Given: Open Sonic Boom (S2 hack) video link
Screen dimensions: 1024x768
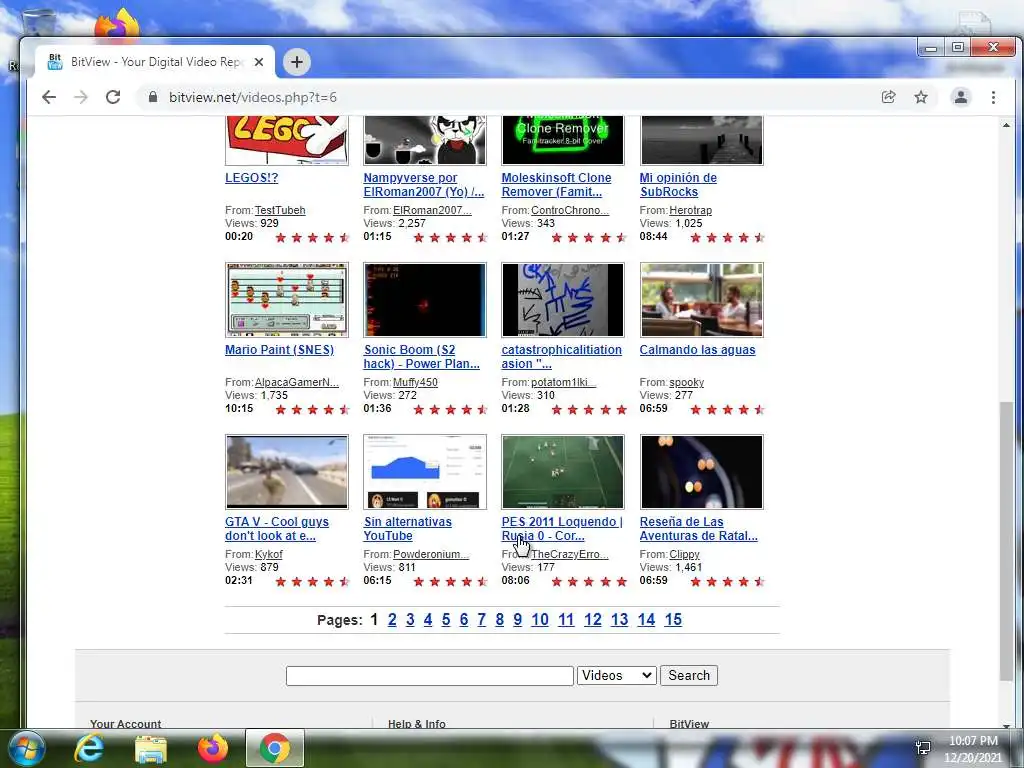Looking at the screenshot, I should [422, 357].
